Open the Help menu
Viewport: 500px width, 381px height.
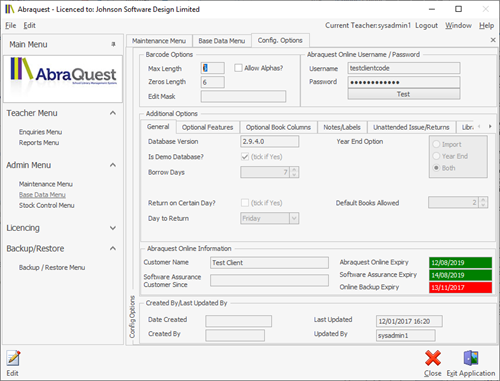pyautogui.click(x=486, y=25)
